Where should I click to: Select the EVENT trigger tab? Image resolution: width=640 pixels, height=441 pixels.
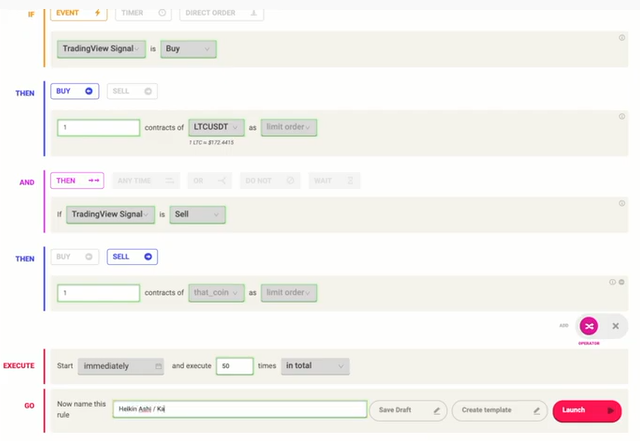pos(79,13)
